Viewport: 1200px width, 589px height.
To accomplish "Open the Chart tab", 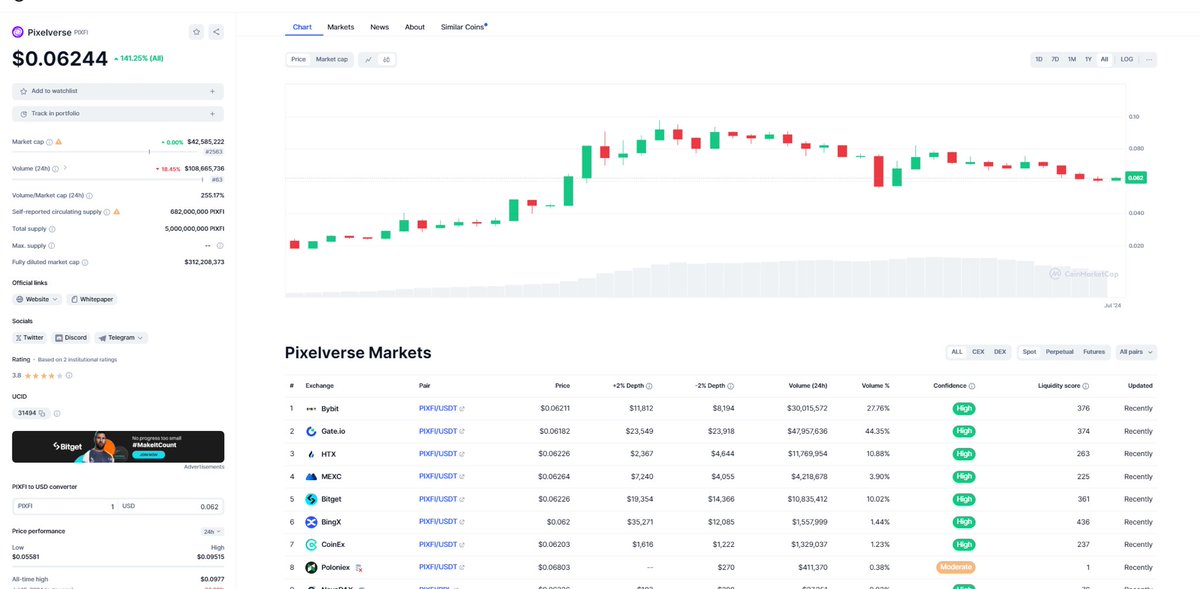I will (x=302, y=27).
